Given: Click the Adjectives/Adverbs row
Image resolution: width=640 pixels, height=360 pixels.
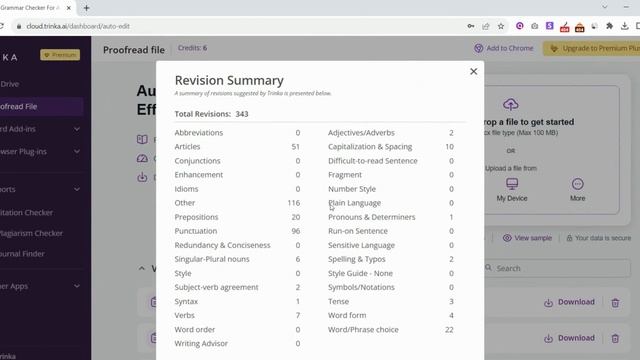Looking at the screenshot, I should (391, 133).
